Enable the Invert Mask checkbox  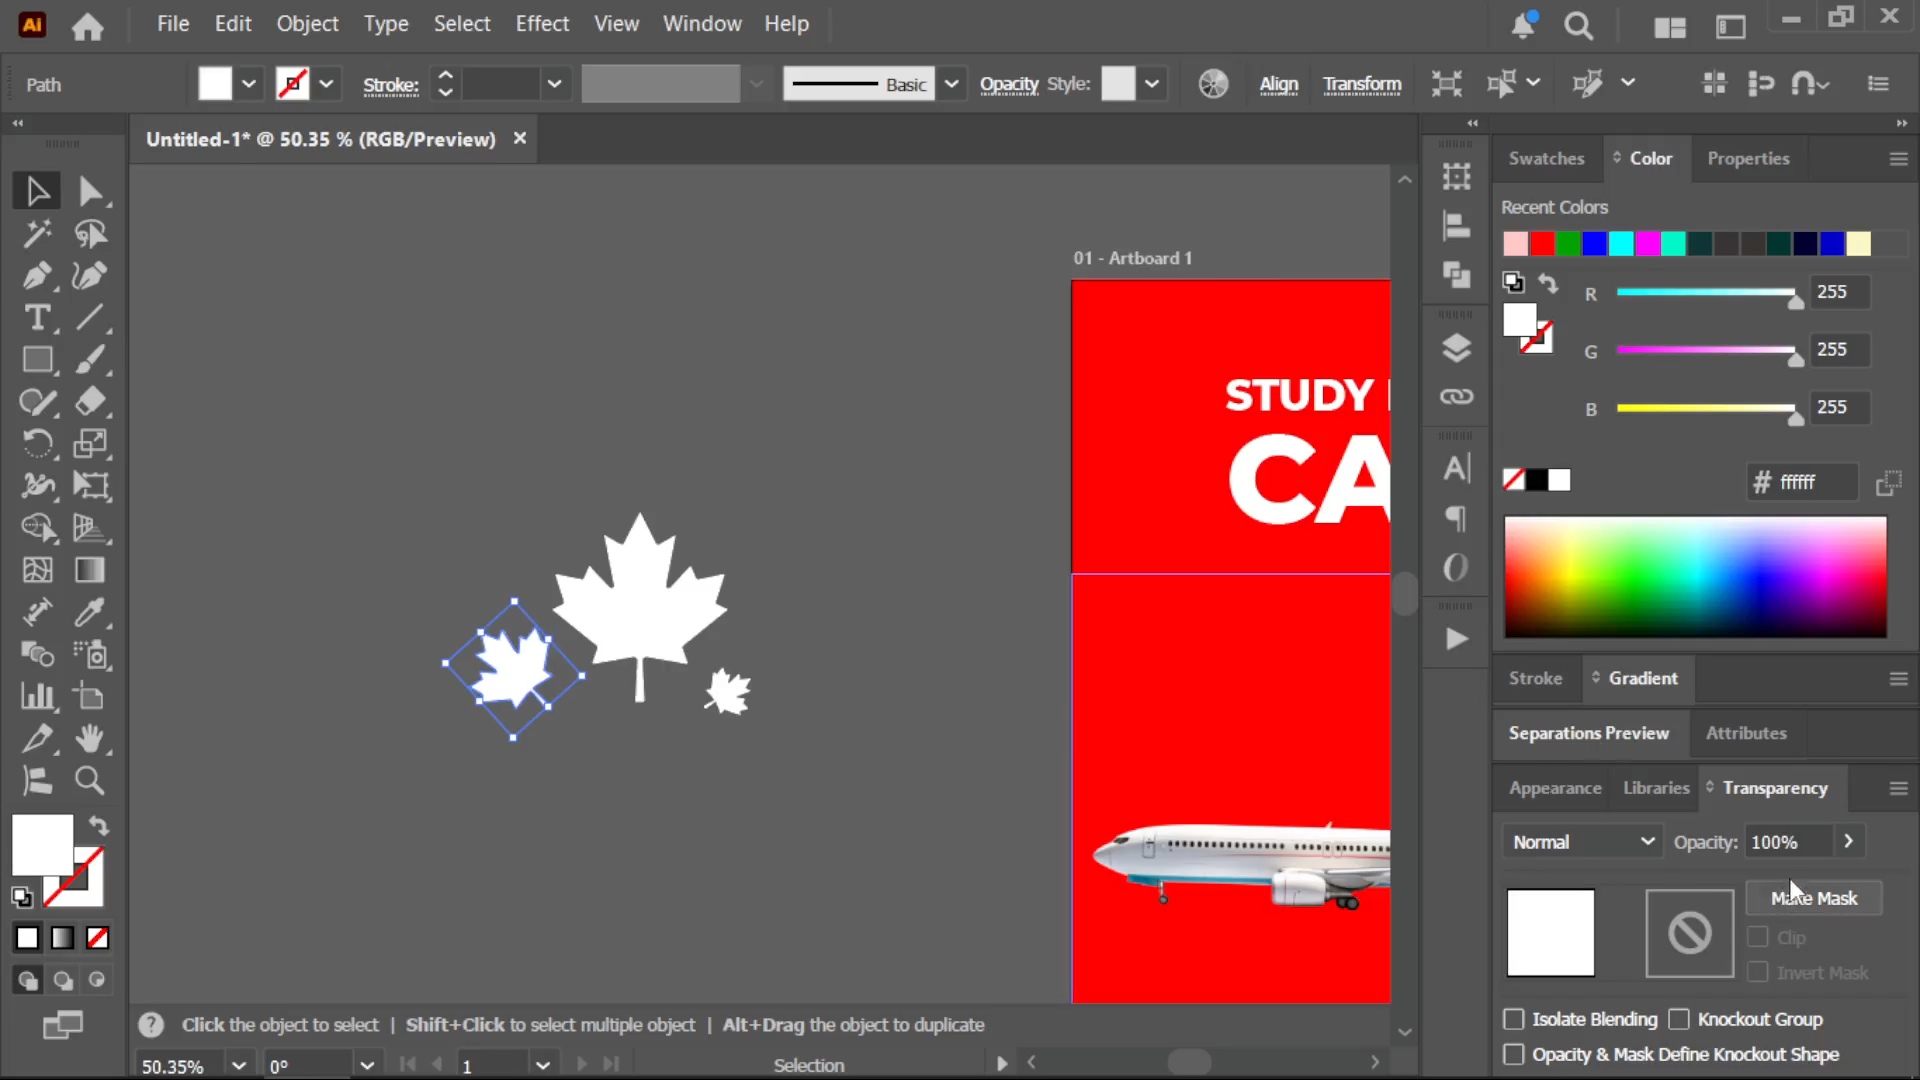[1757, 972]
